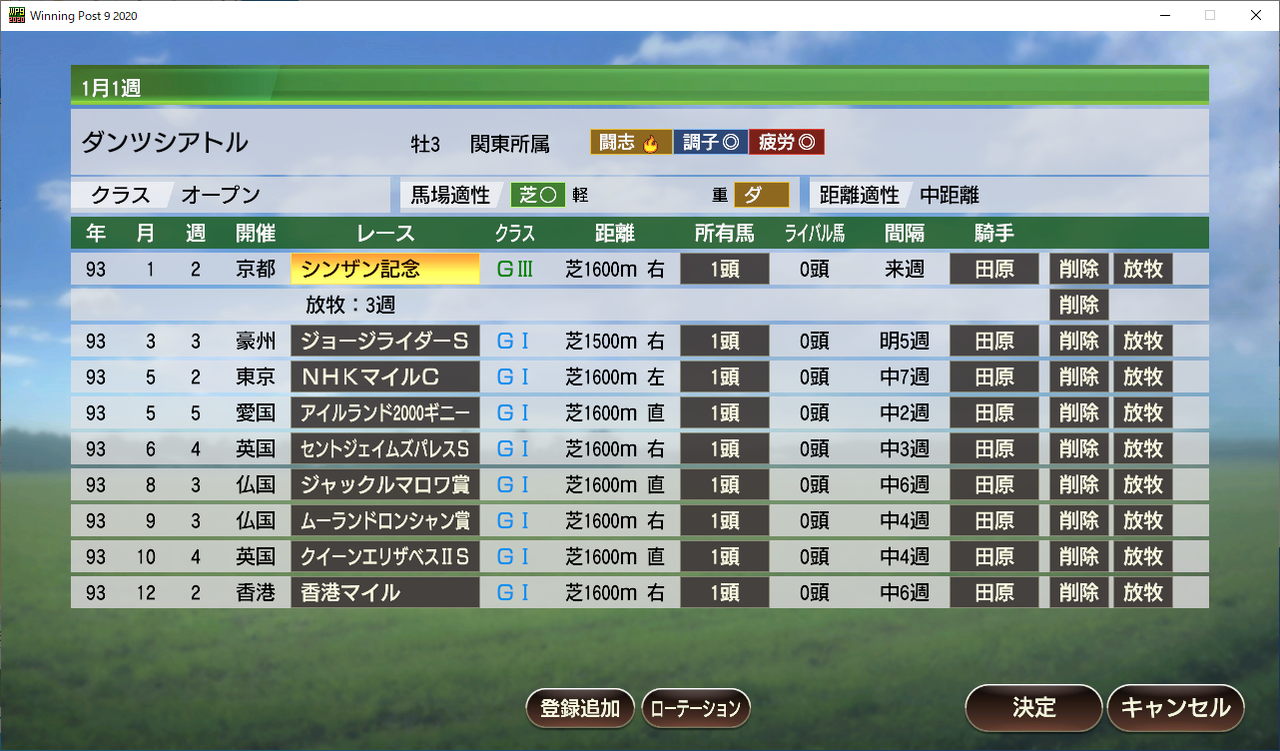Confirm with the 決定 button
The image size is (1280, 751).
tap(1034, 708)
